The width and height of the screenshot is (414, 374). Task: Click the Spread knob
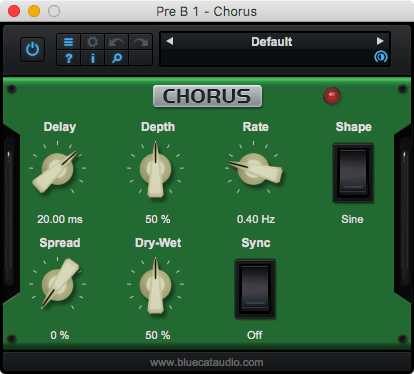point(57,284)
